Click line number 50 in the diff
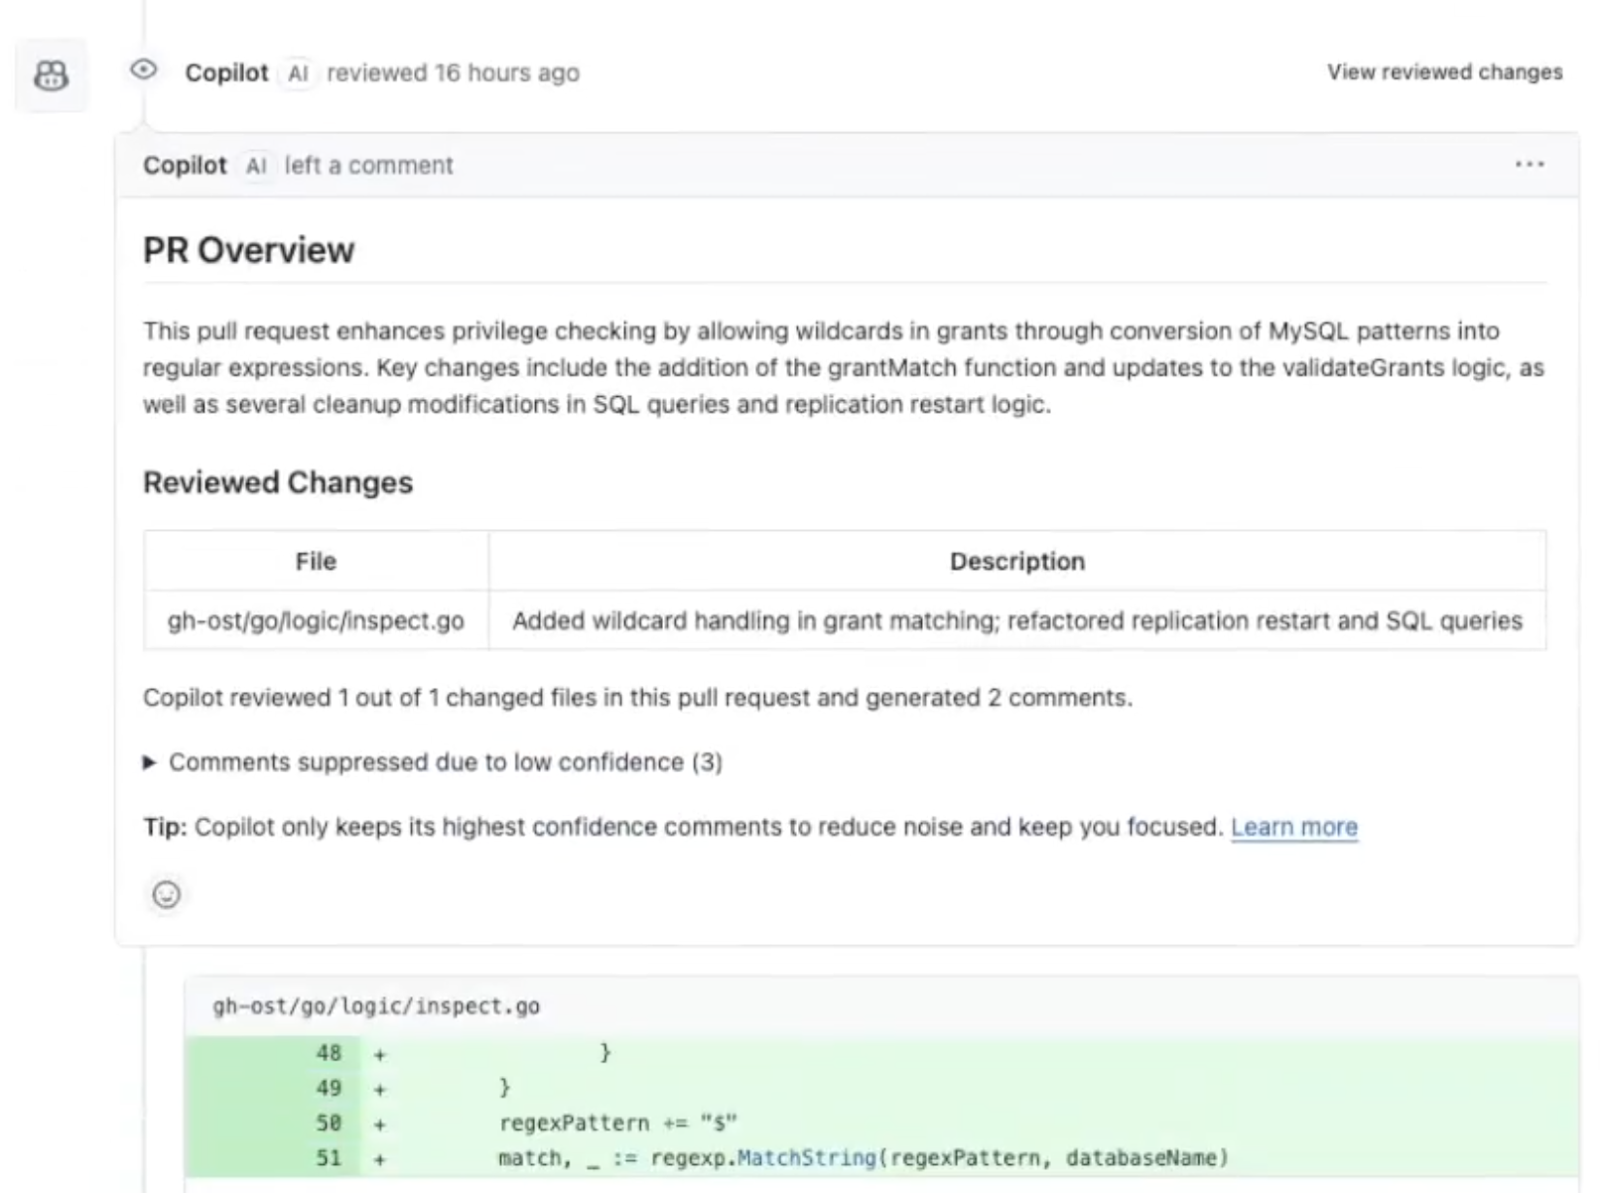1600x1193 pixels. 328,1123
